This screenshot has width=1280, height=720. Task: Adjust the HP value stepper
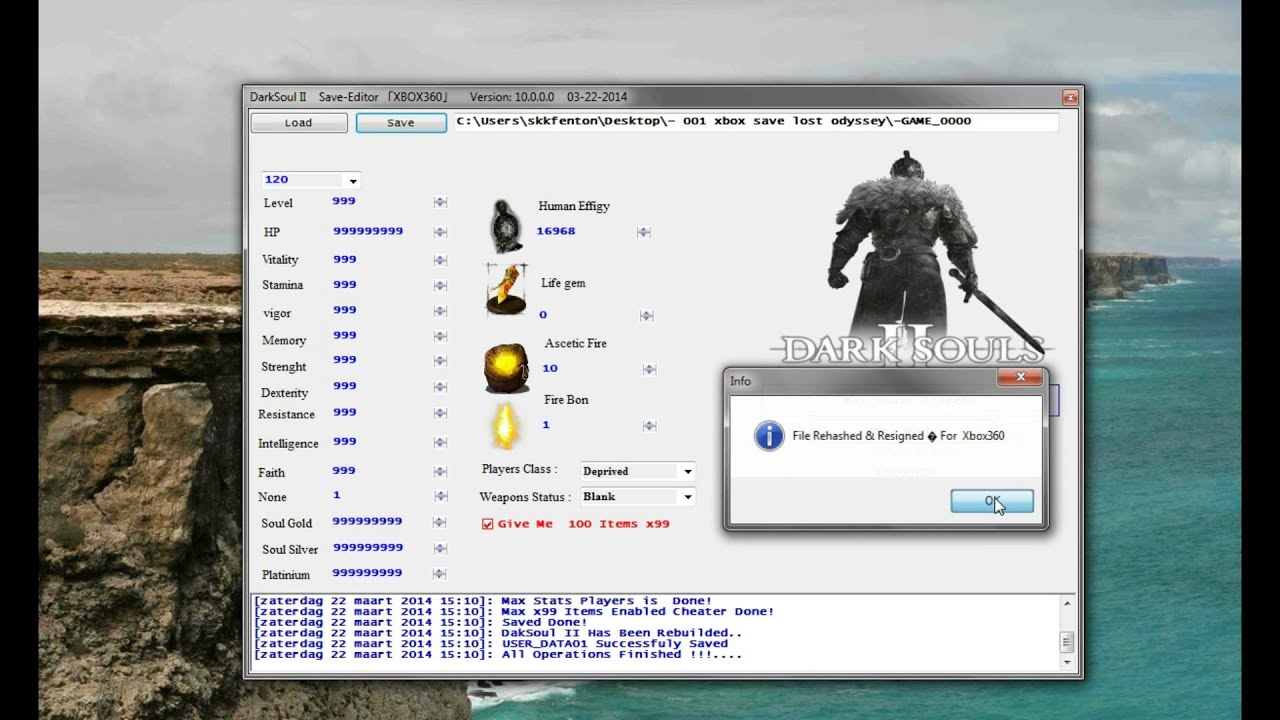(440, 232)
